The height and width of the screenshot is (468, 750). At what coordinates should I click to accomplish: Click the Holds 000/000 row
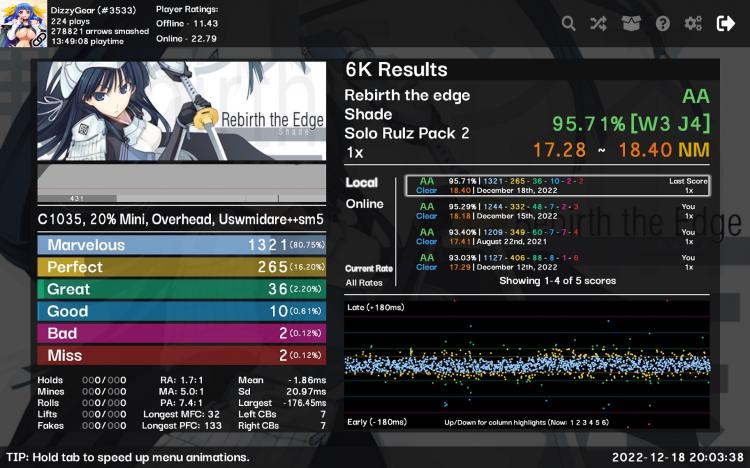[x=82, y=380]
